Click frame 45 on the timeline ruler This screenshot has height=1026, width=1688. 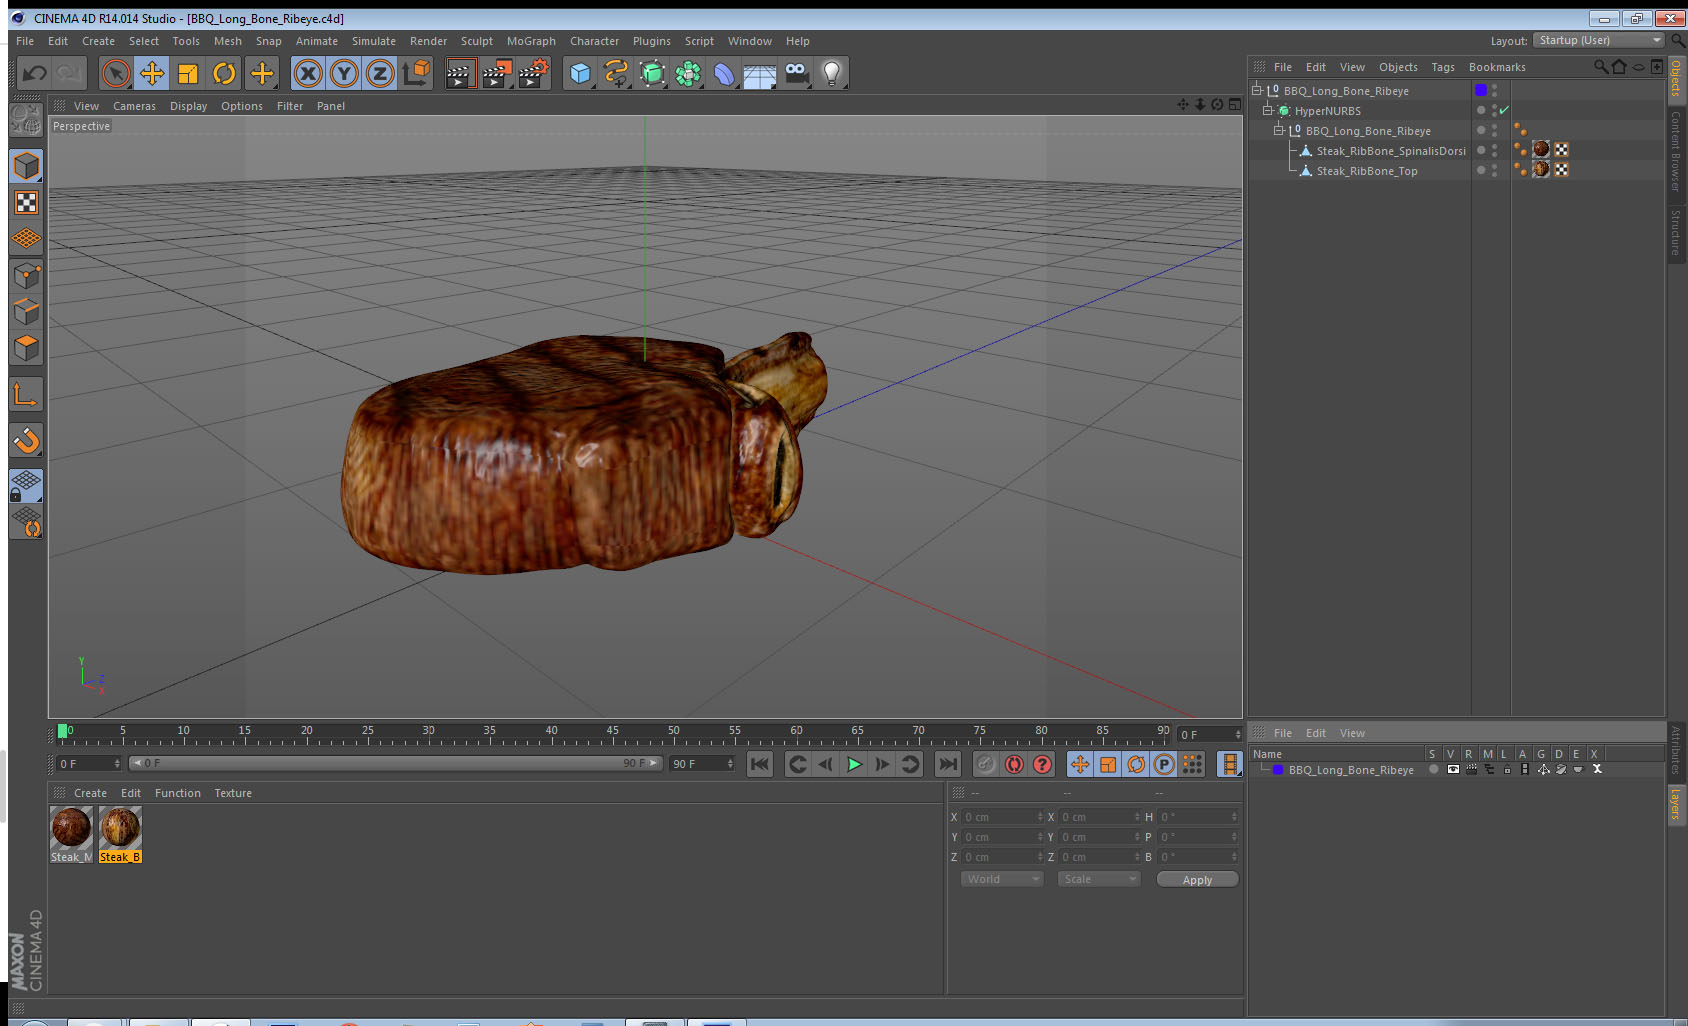[612, 733]
